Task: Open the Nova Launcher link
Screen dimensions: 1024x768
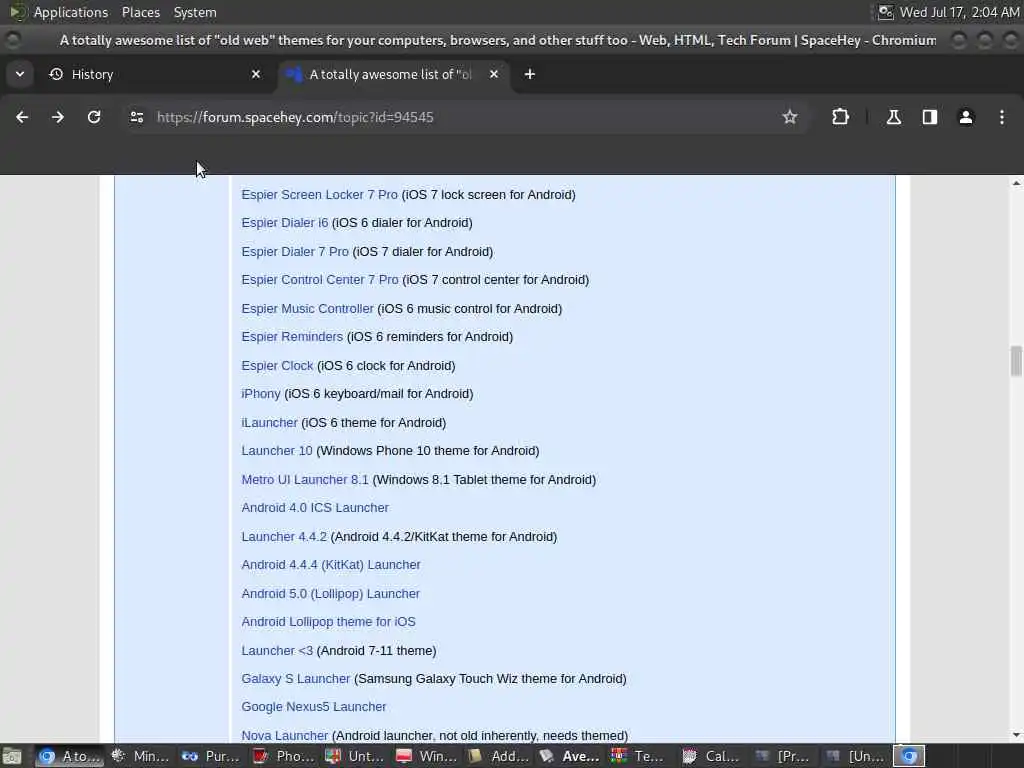Action: coord(285,735)
